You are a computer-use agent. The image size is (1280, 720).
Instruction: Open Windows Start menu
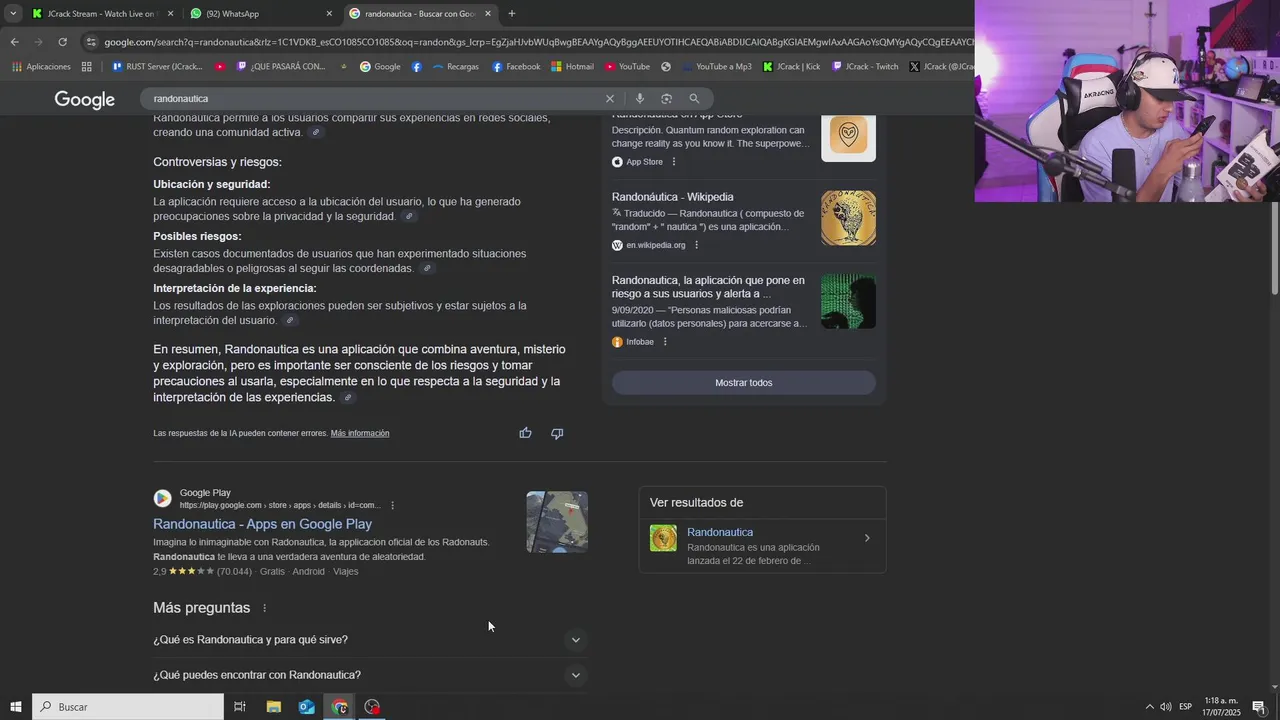pos(16,707)
